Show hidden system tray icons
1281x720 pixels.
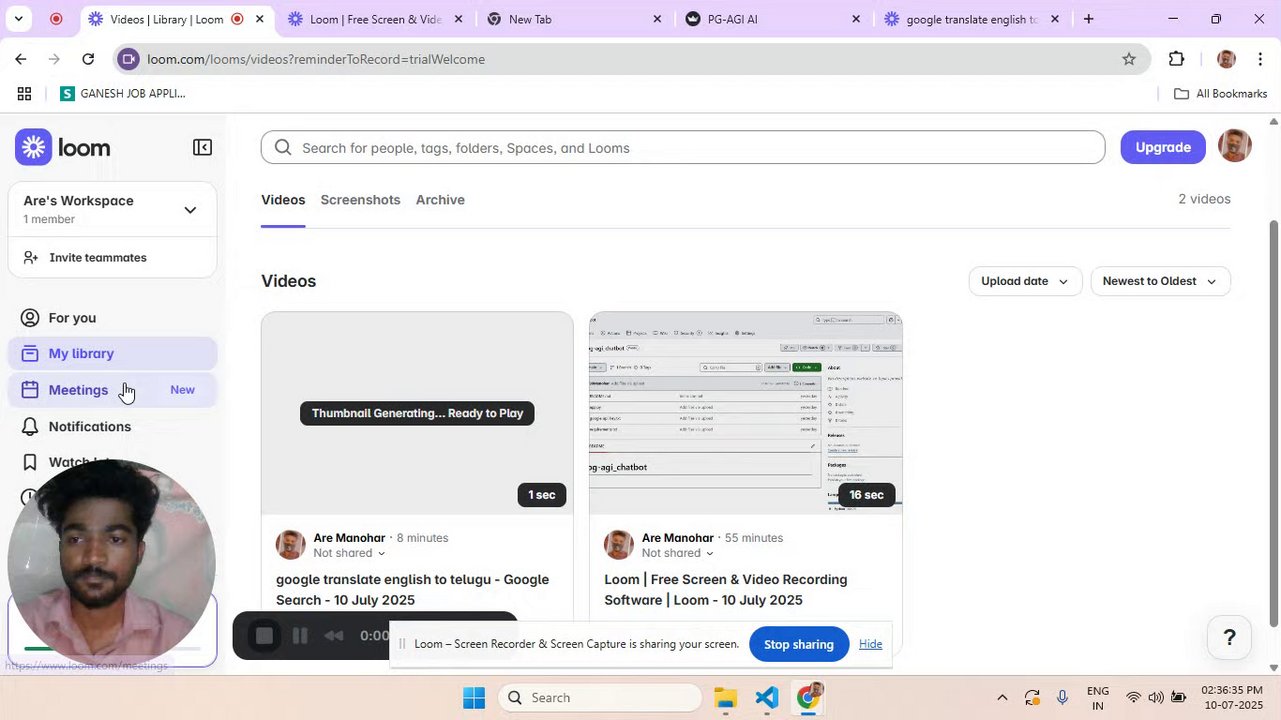tap(1002, 698)
